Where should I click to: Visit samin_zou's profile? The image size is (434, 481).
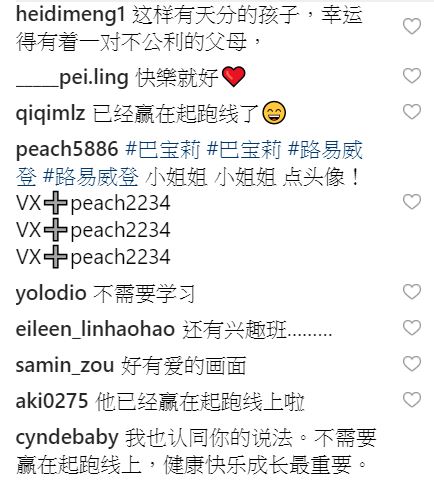(65, 365)
